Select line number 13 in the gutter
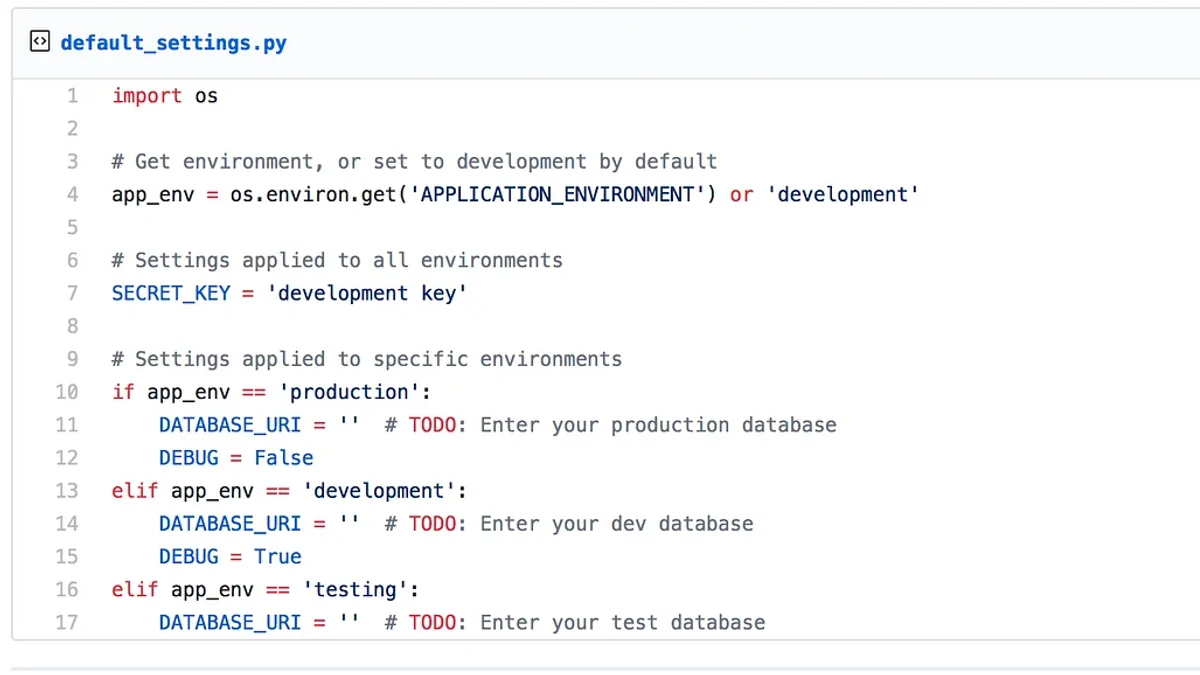The width and height of the screenshot is (1200, 675). (67, 491)
